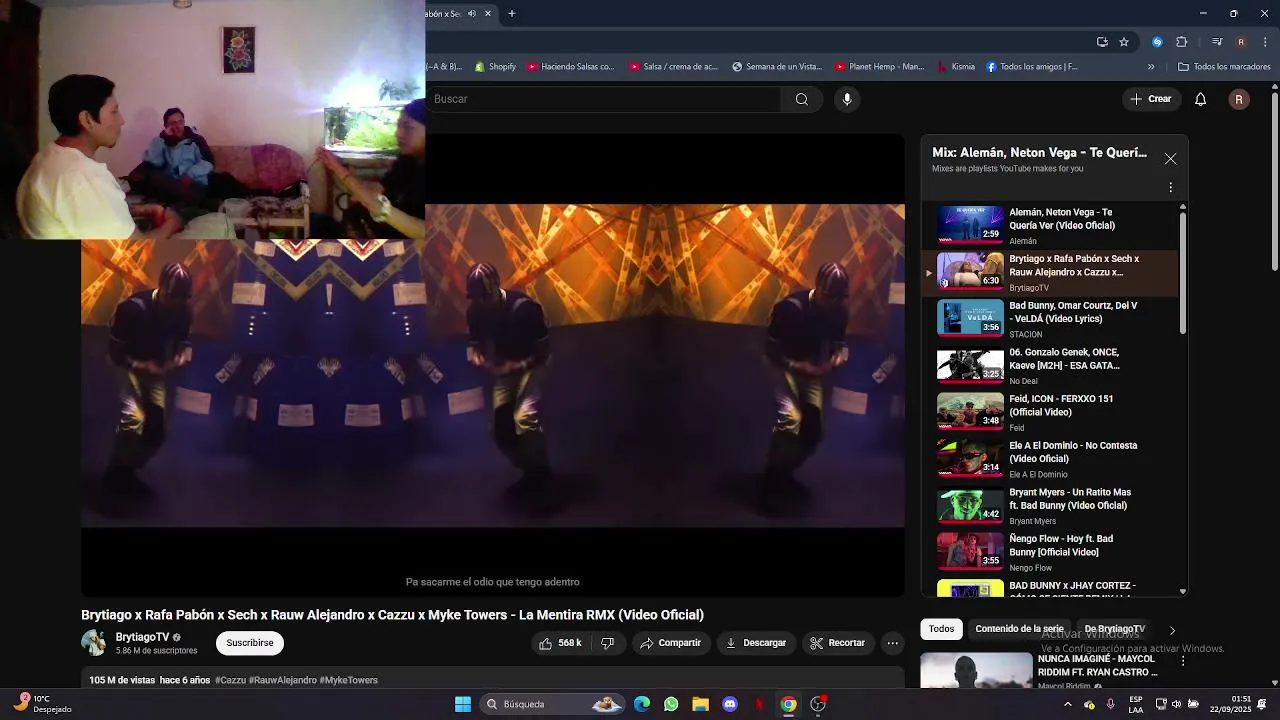The width and height of the screenshot is (1280, 720).
Task: Close the current Chrome tab
Action: [x=488, y=14]
